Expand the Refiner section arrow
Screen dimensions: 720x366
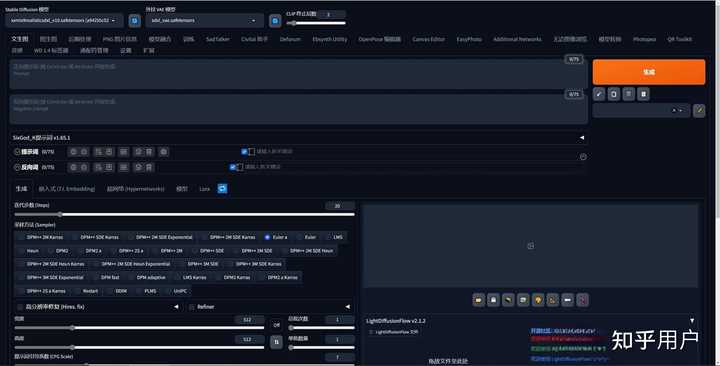point(348,307)
